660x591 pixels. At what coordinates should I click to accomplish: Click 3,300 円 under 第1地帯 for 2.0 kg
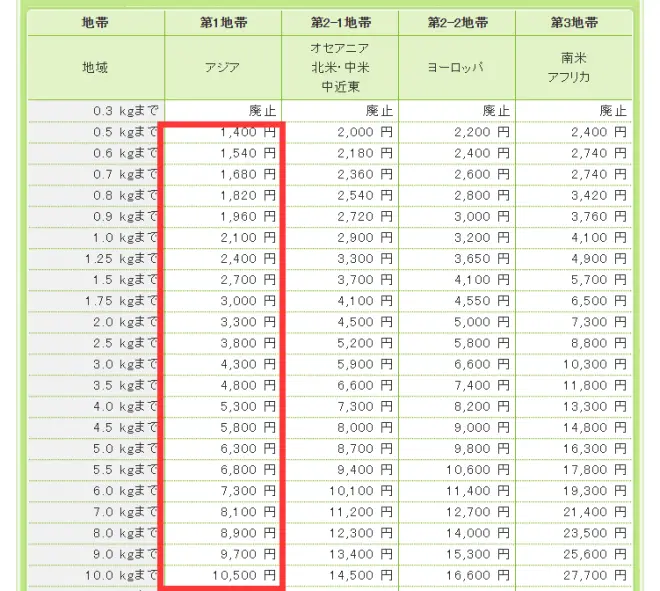(248, 322)
